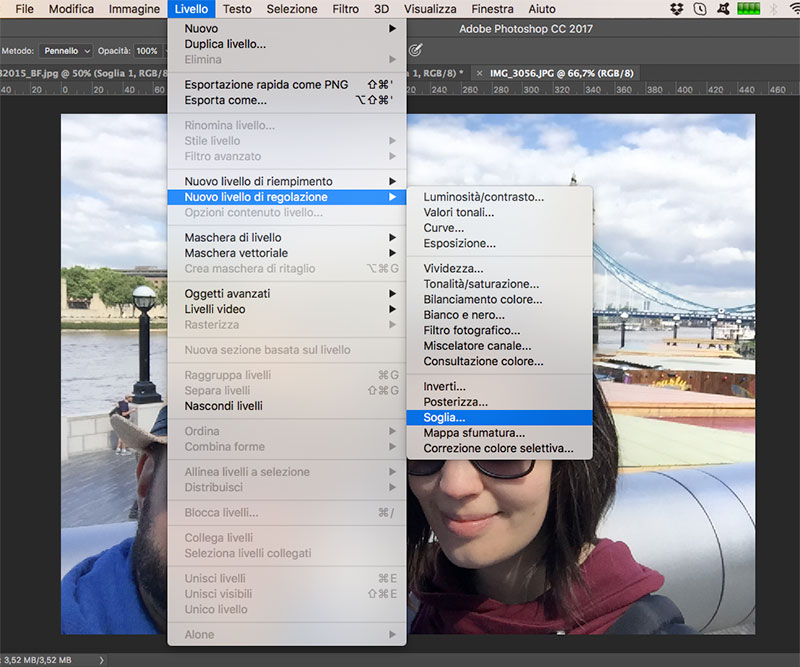Image resolution: width=800 pixels, height=667 pixels.
Task: Select Tonalità/saturazione... adjustment
Action: tap(499, 284)
